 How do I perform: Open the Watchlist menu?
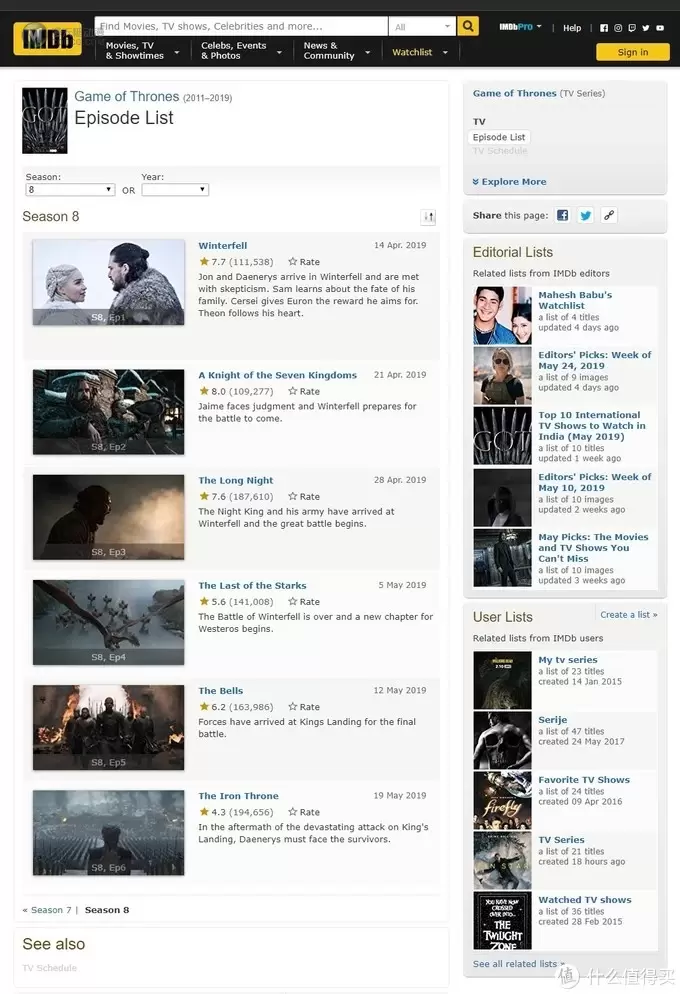click(x=420, y=52)
